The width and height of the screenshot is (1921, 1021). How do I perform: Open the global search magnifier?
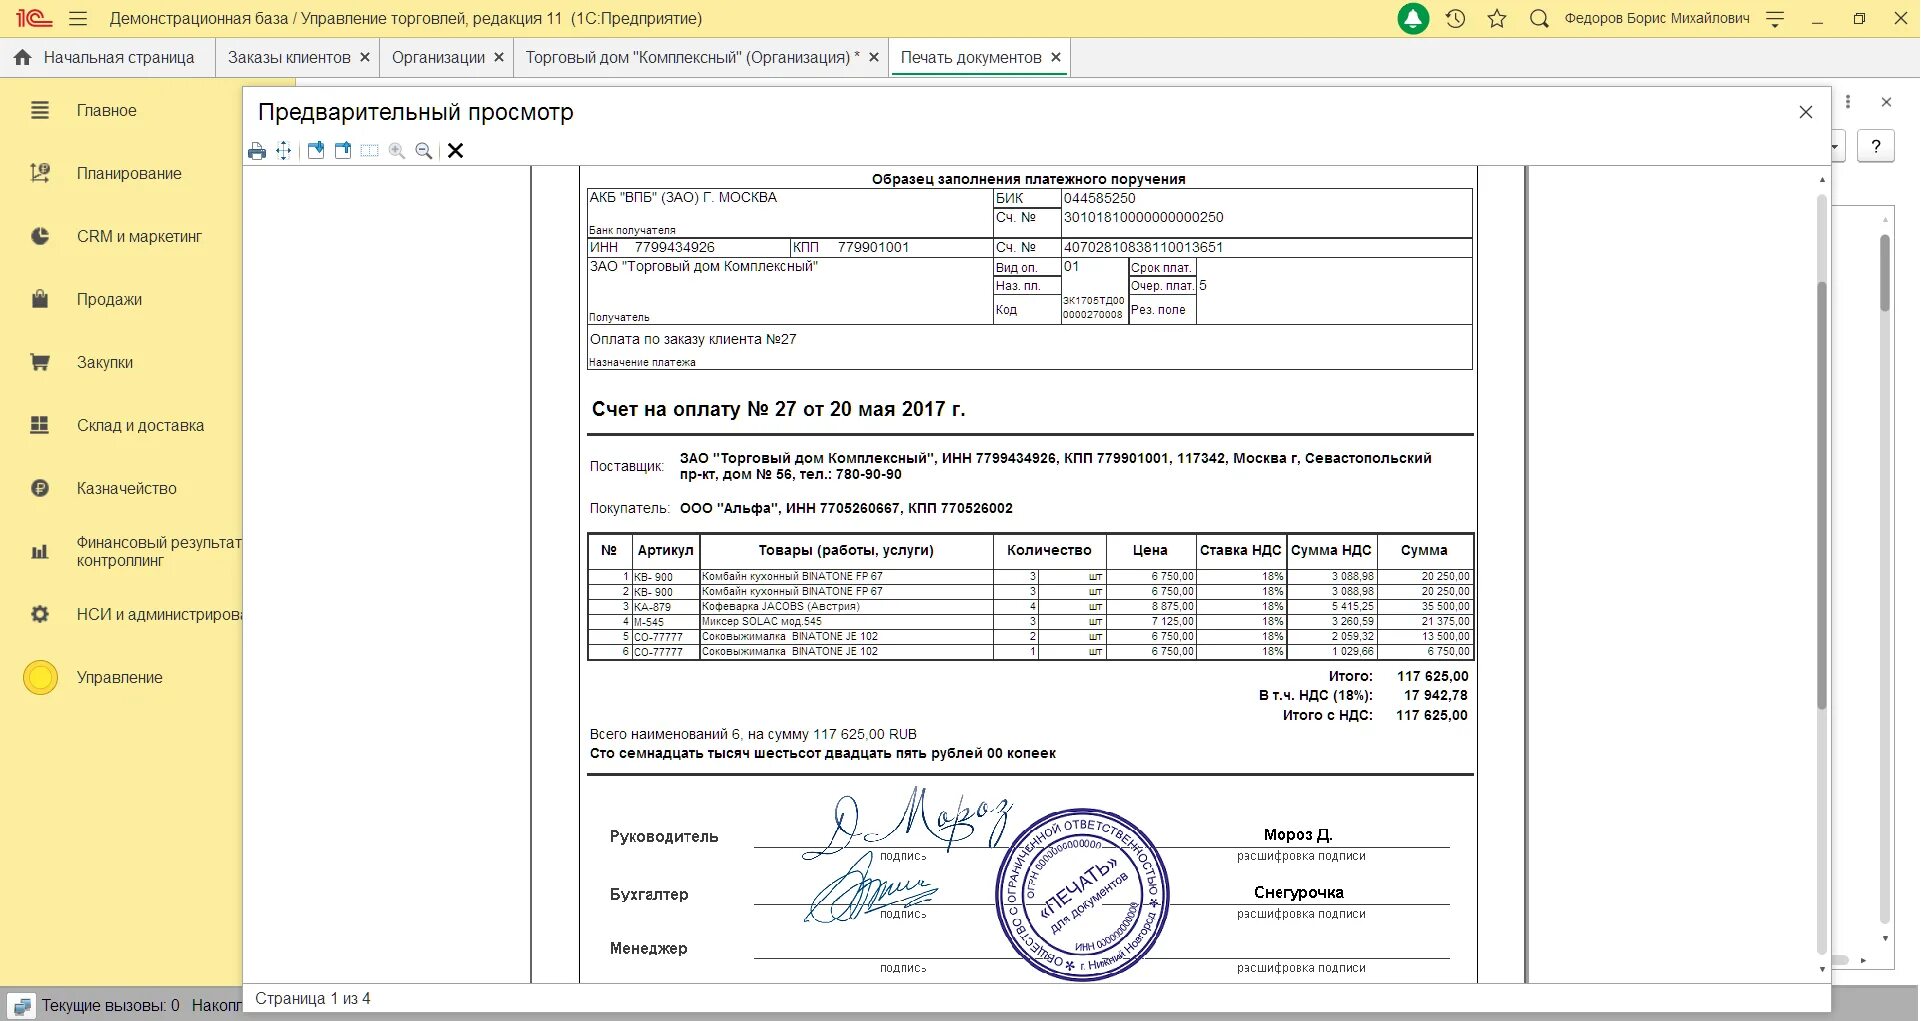pos(1539,18)
